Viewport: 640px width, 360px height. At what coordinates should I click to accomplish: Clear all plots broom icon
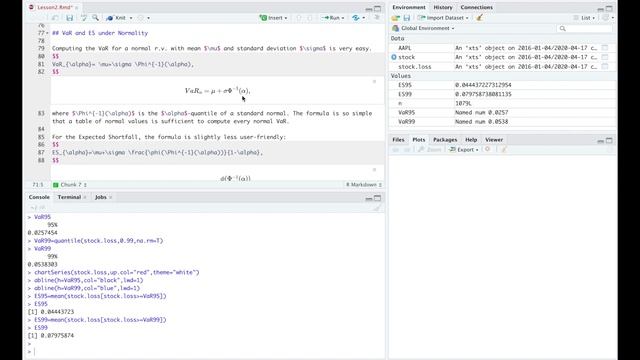tap(504, 150)
